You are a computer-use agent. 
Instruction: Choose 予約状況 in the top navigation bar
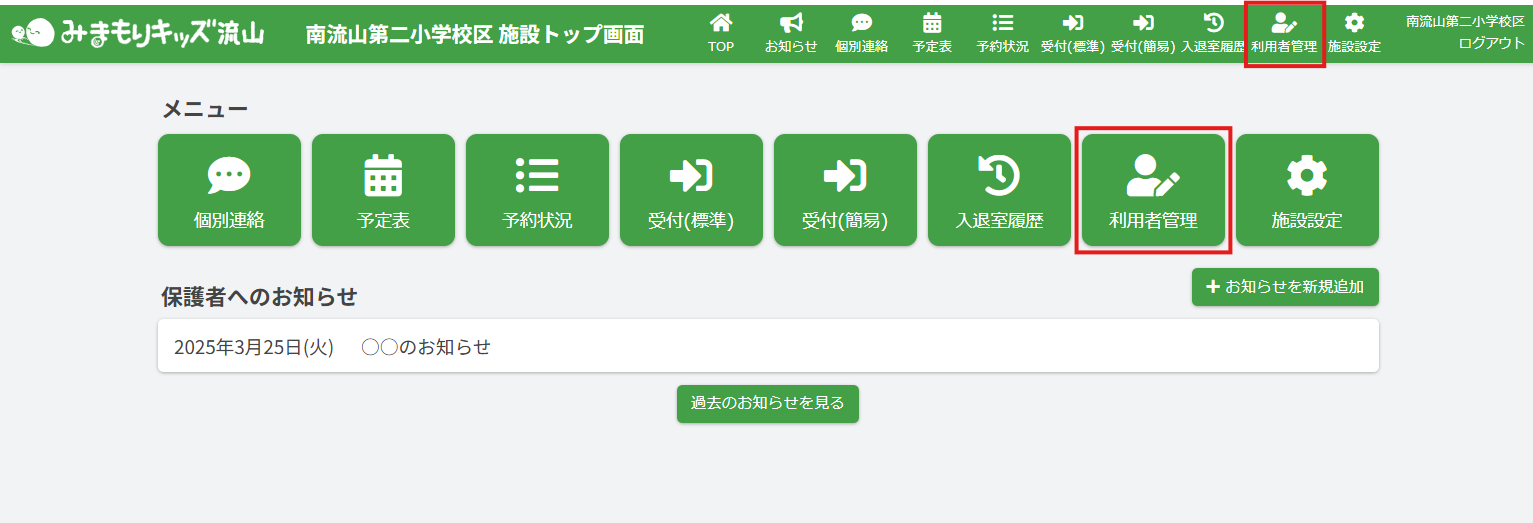(x=1002, y=33)
